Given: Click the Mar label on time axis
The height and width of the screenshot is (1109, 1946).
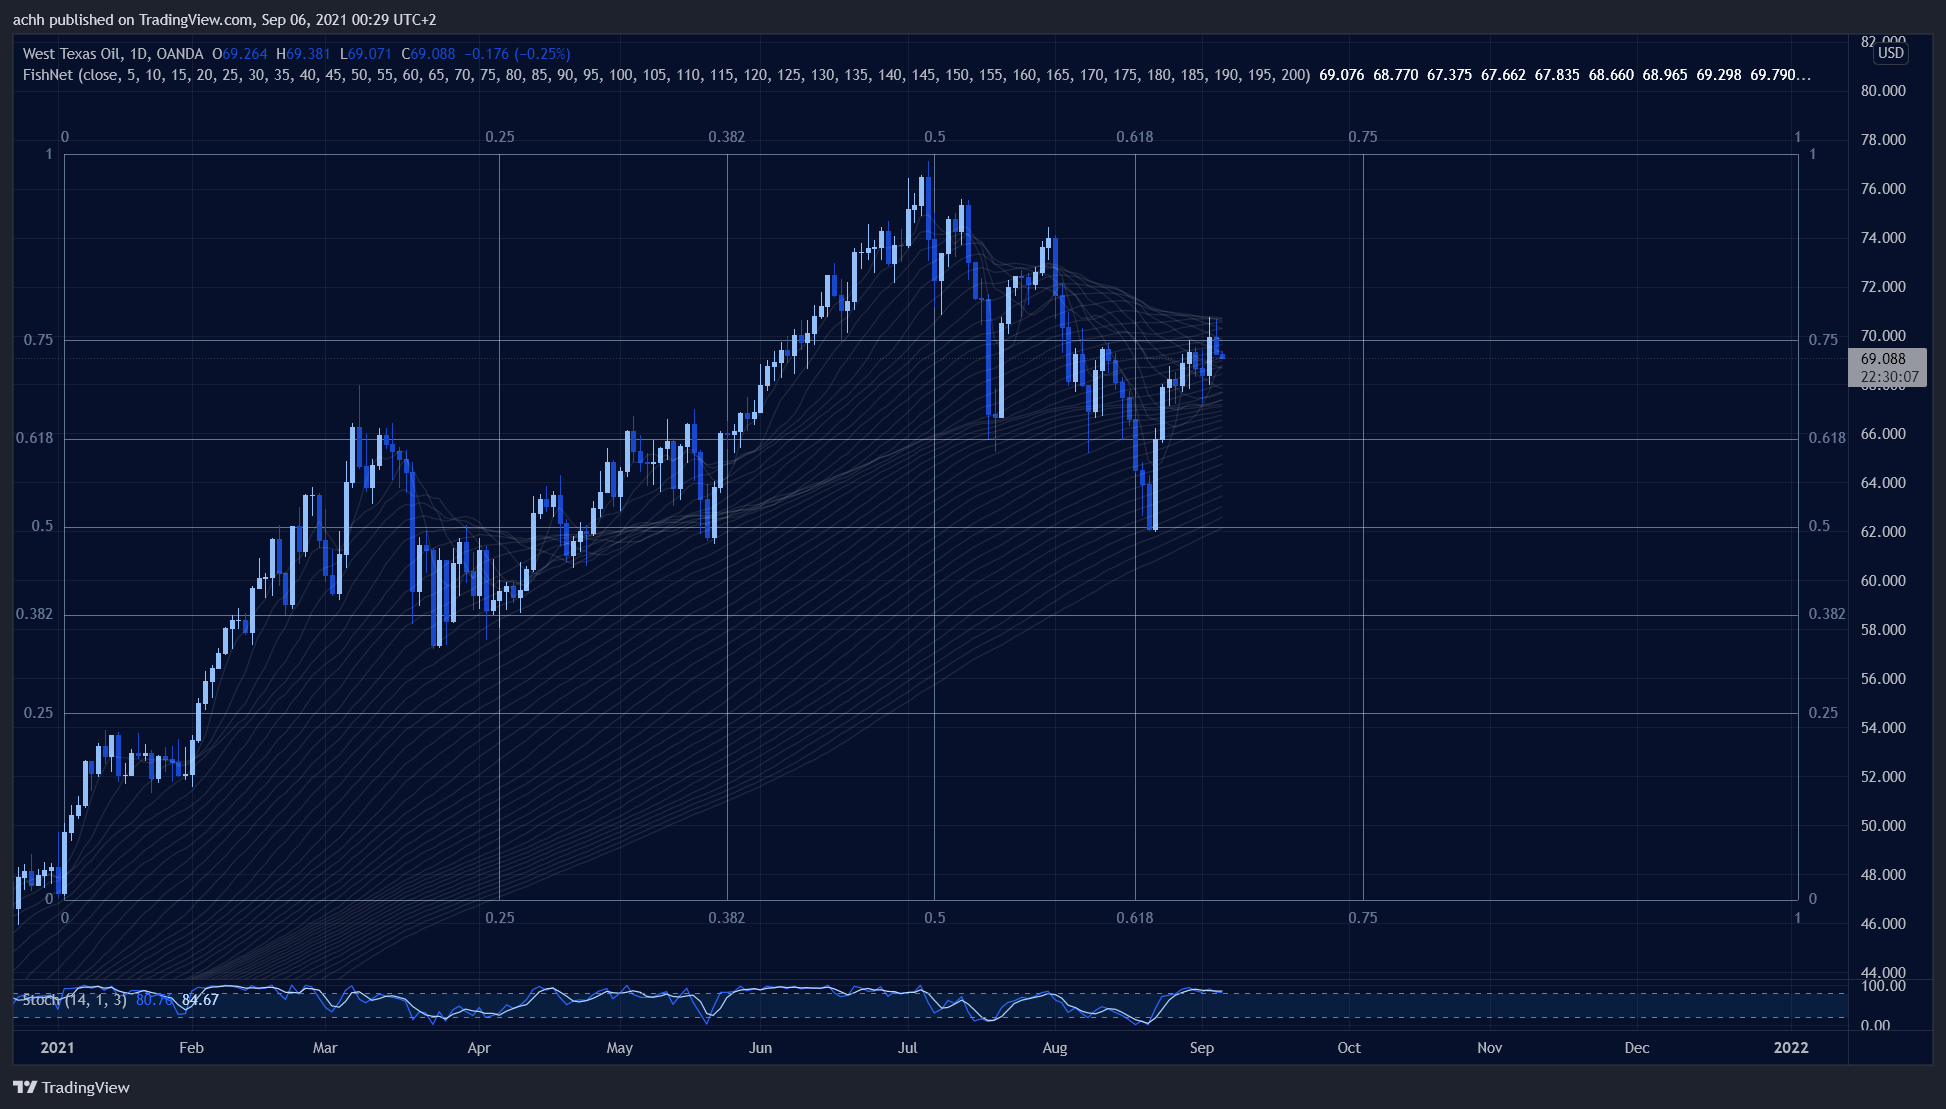Looking at the screenshot, I should click(x=325, y=1048).
